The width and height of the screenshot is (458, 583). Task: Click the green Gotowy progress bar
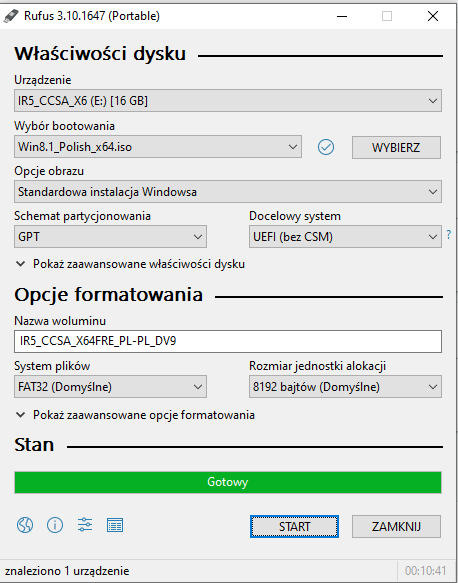click(228, 482)
